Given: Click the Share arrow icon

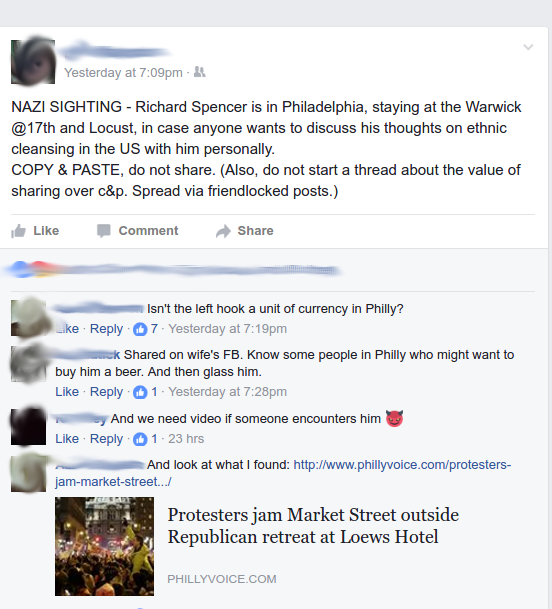Looking at the screenshot, I should click(x=223, y=231).
